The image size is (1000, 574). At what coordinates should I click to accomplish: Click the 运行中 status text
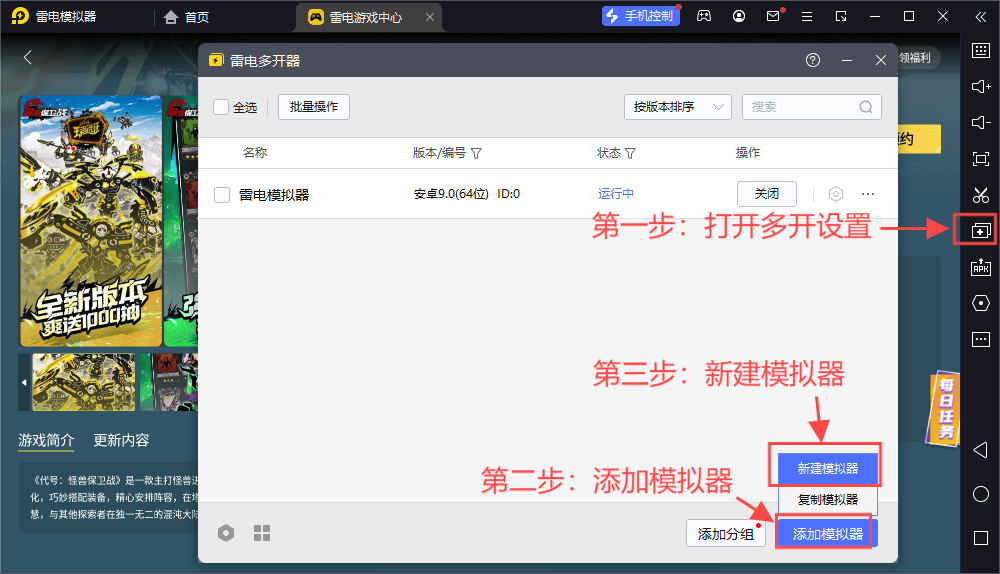615,194
